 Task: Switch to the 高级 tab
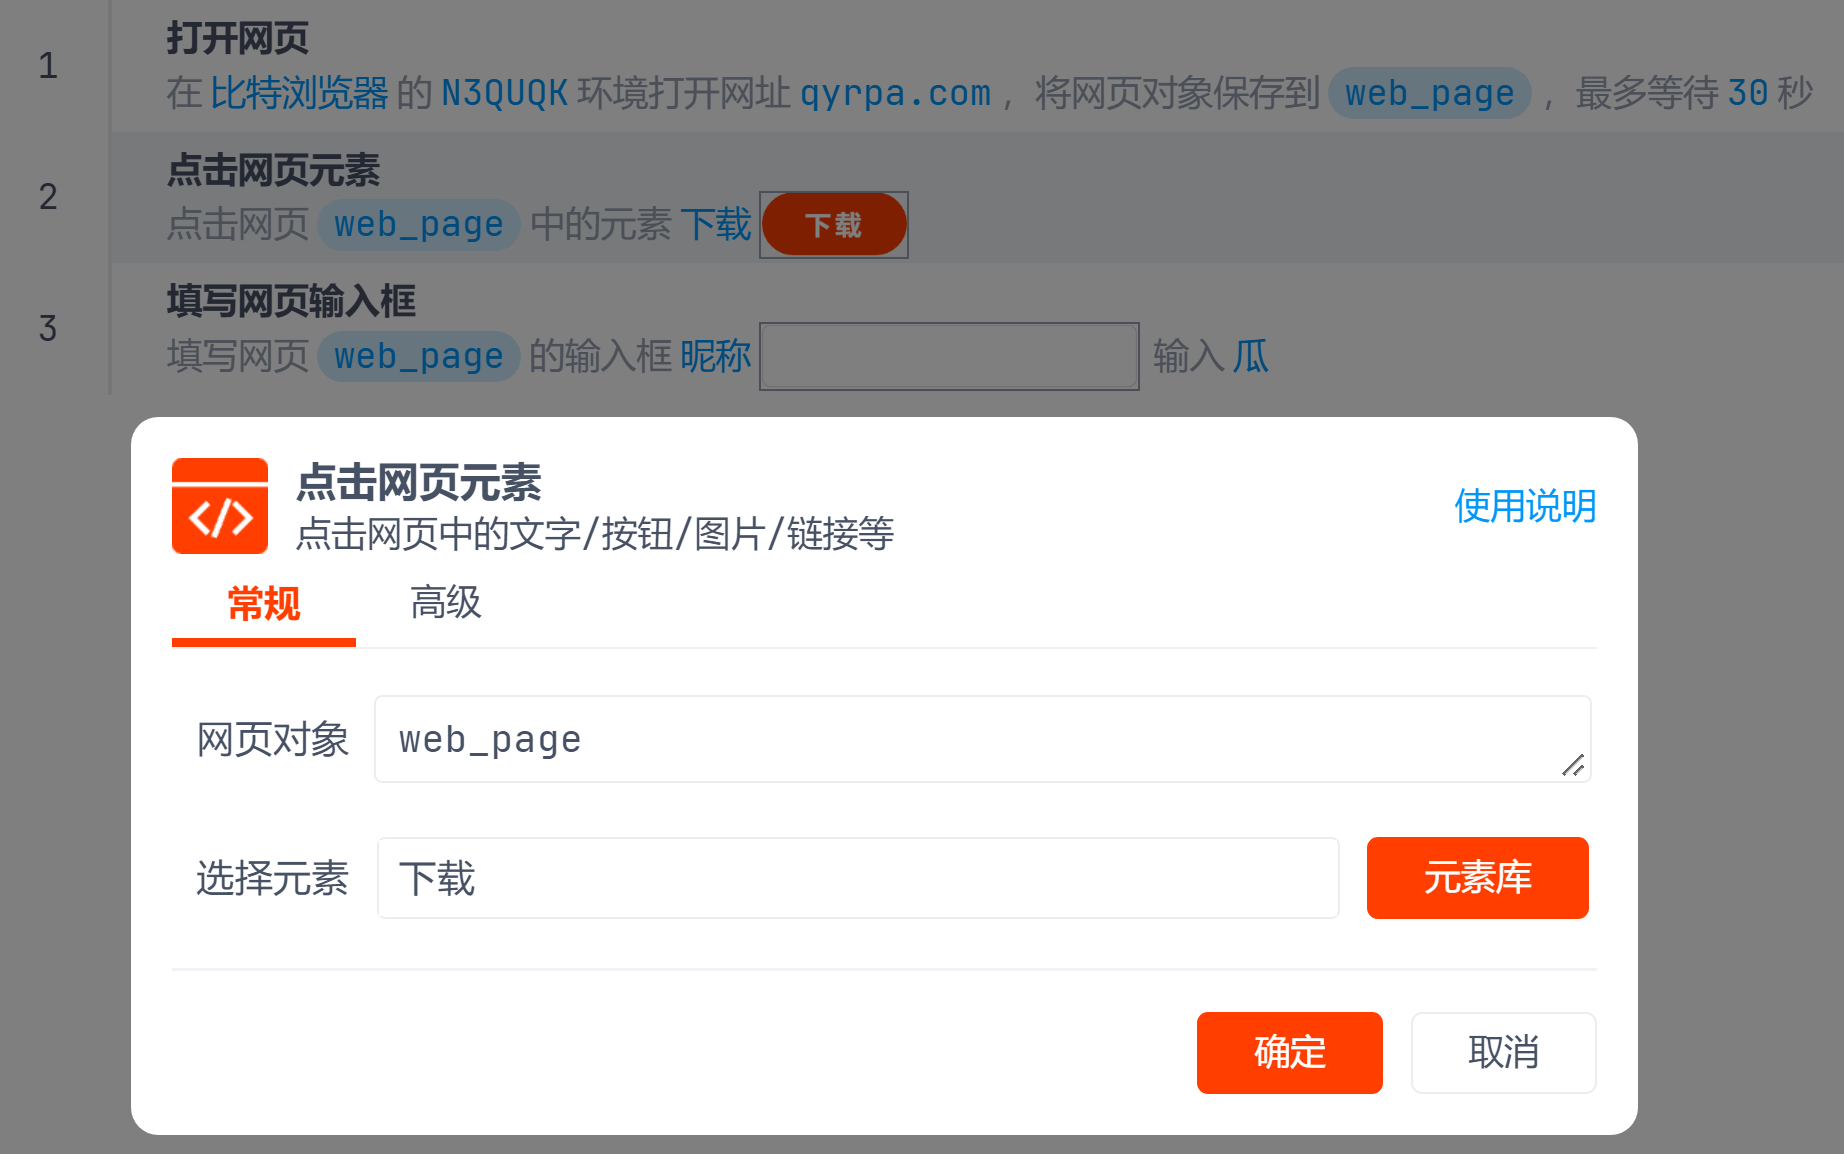445,603
